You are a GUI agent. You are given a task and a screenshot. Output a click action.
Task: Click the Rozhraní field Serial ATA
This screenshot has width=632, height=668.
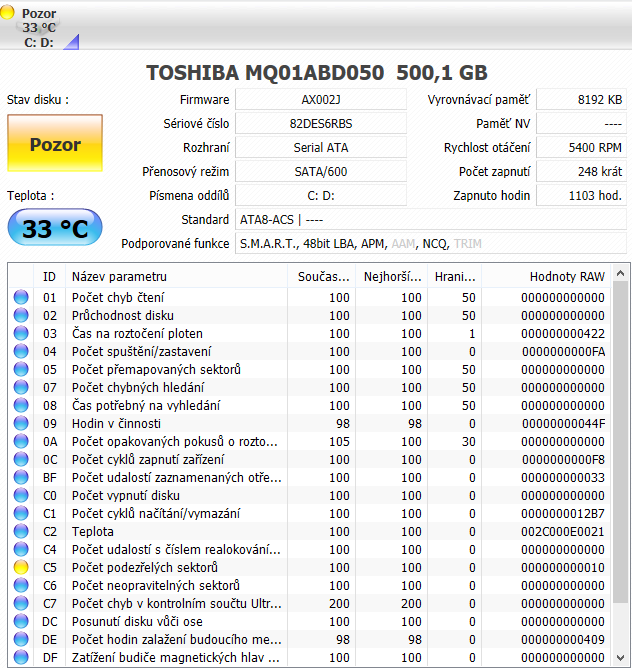321,147
